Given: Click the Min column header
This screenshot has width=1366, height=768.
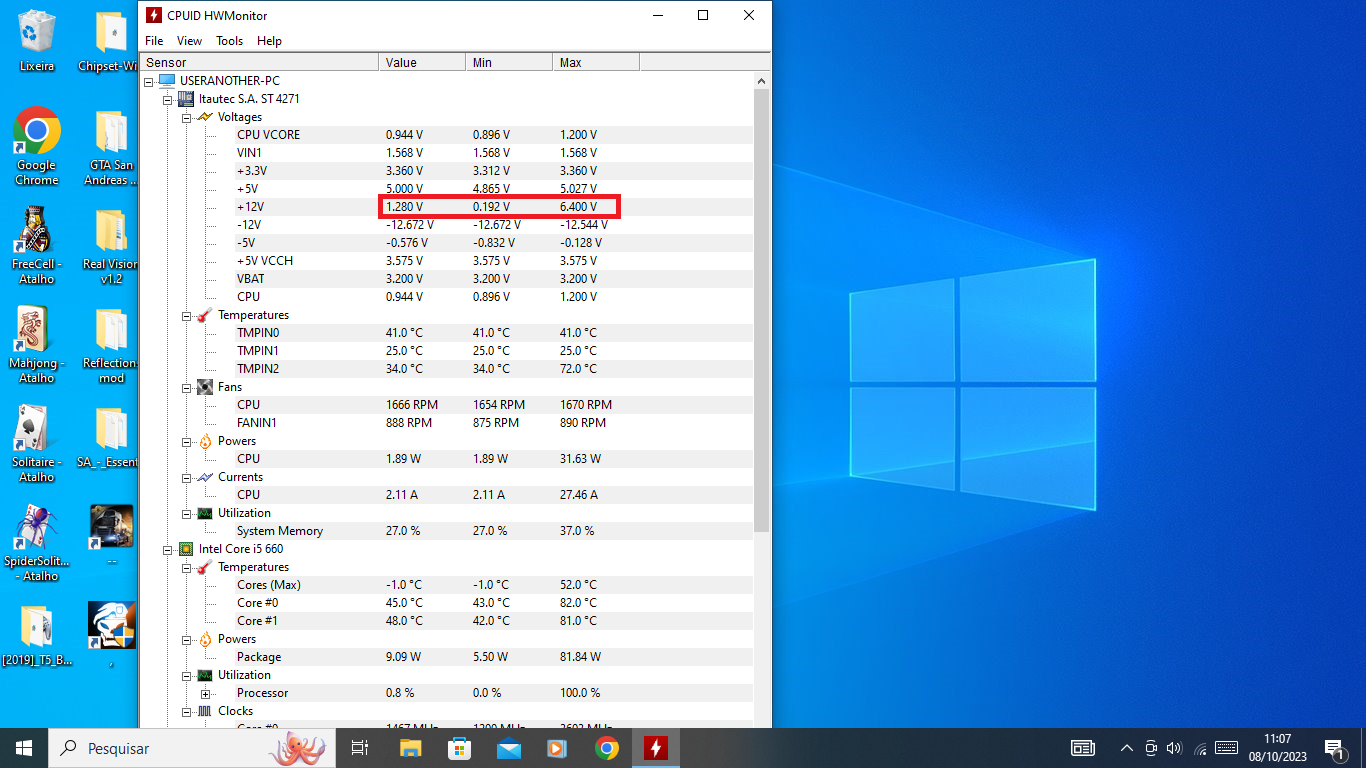Looking at the screenshot, I should coord(509,62).
